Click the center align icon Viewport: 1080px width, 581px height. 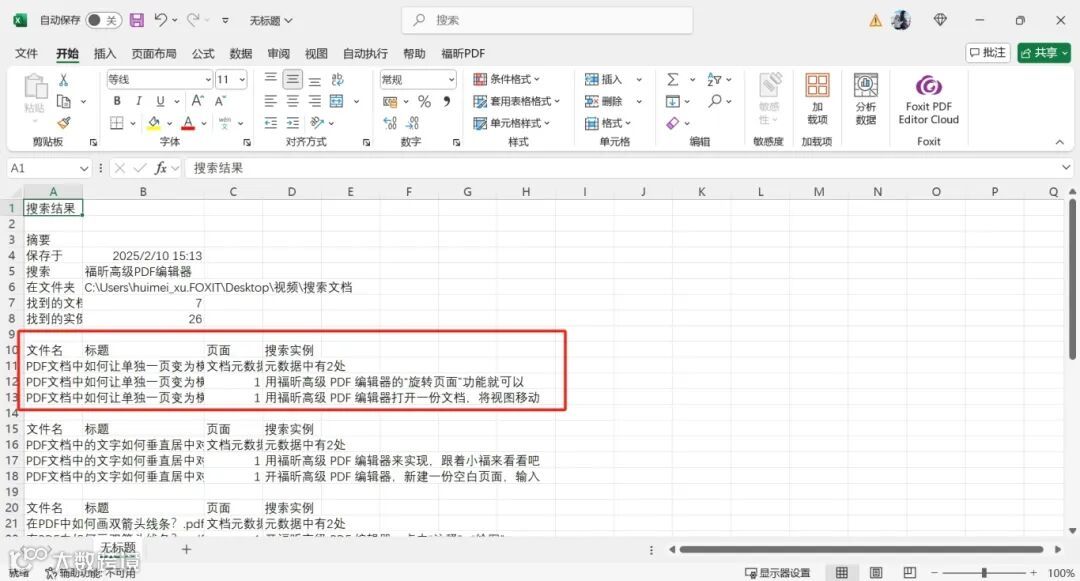293,101
